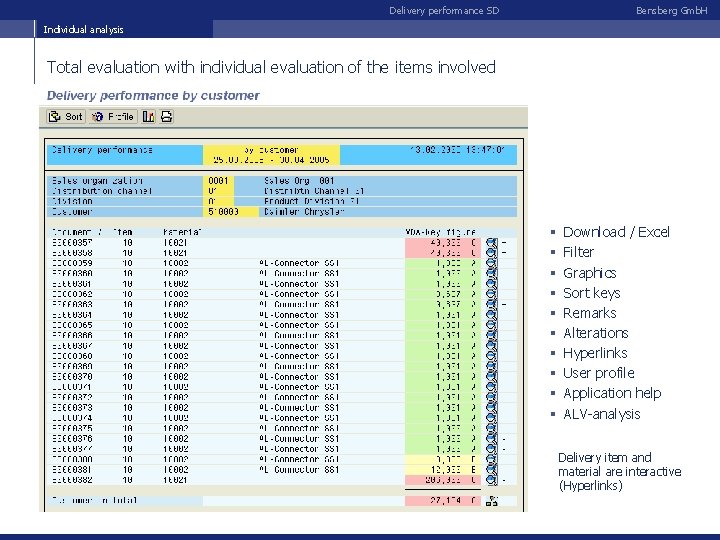
Task: Select the Individual analysis header tab
Action: (x=83, y=29)
